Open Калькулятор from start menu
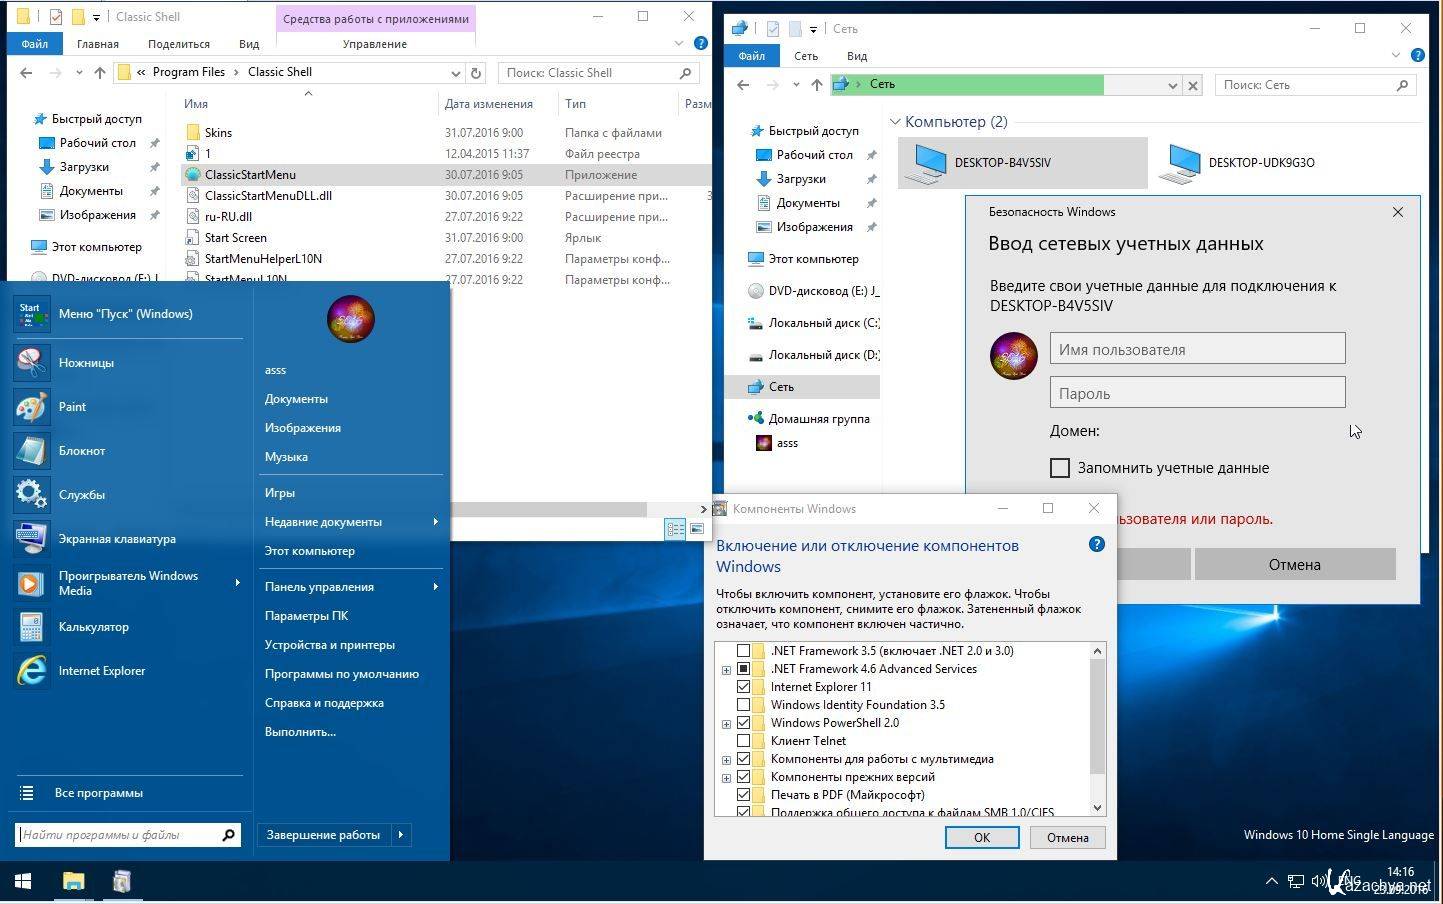This screenshot has height=904, width=1443. pyautogui.click(x=93, y=627)
